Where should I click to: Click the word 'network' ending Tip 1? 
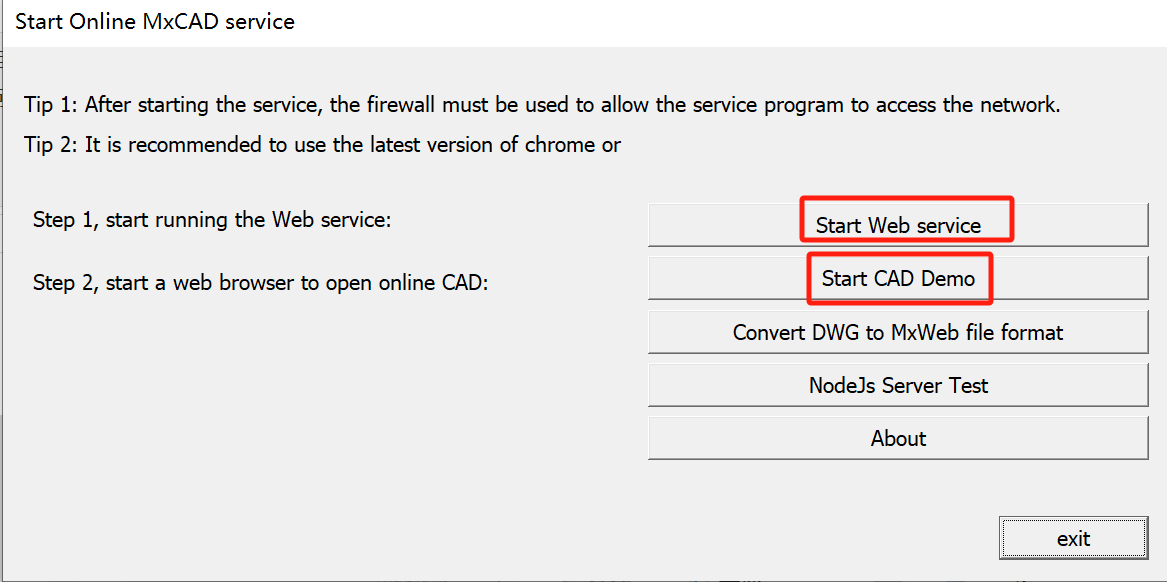(x=1017, y=105)
